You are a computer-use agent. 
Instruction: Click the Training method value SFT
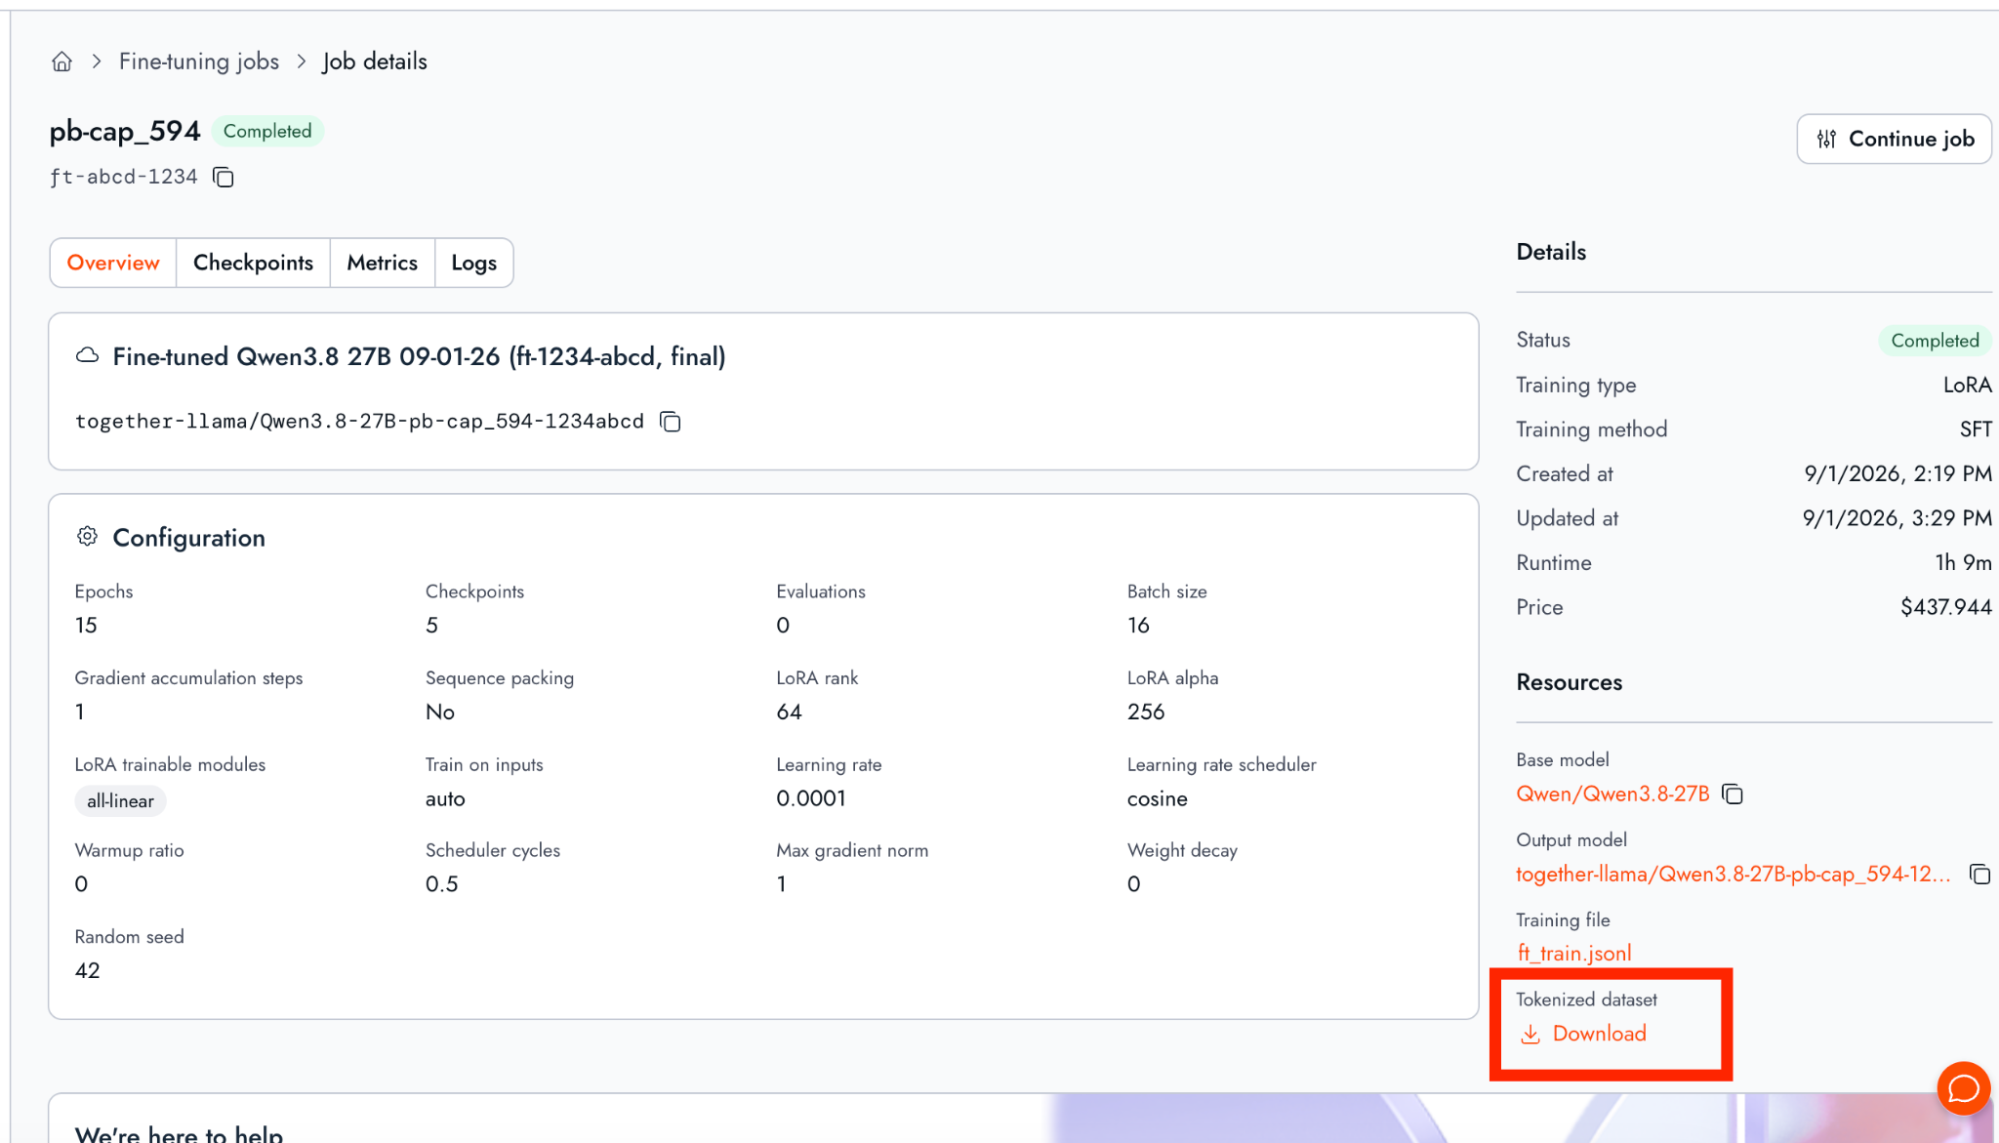(1975, 429)
